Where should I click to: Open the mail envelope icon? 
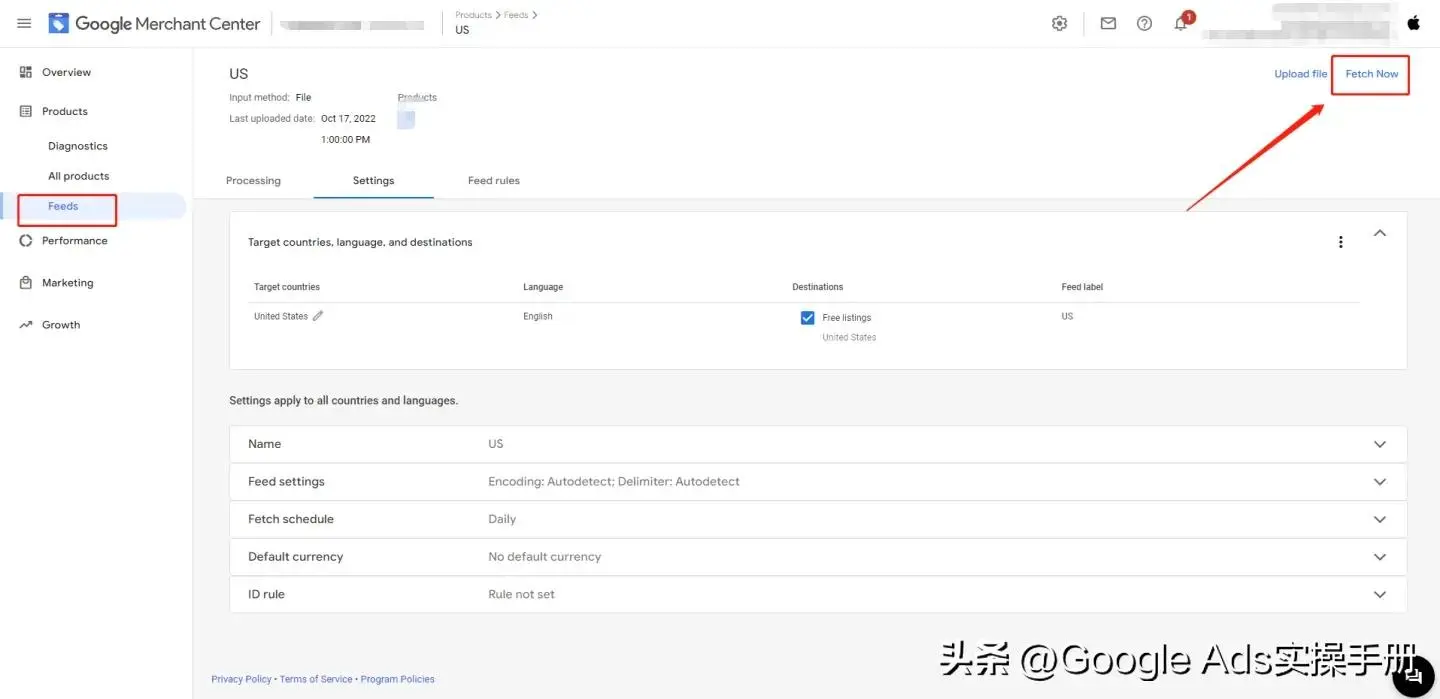(x=1108, y=23)
